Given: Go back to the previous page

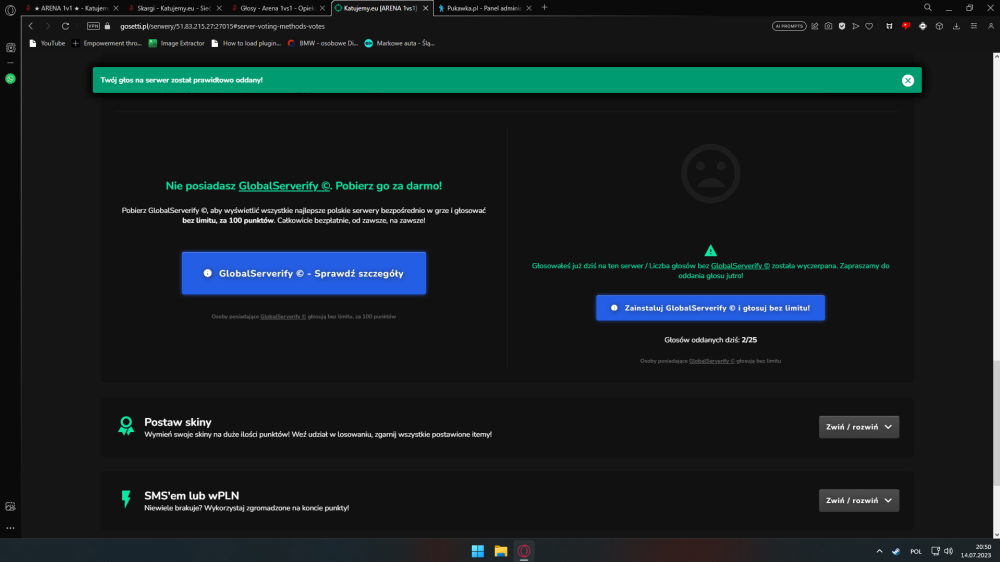Looking at the screenshot, I should (x=31, y=26).
